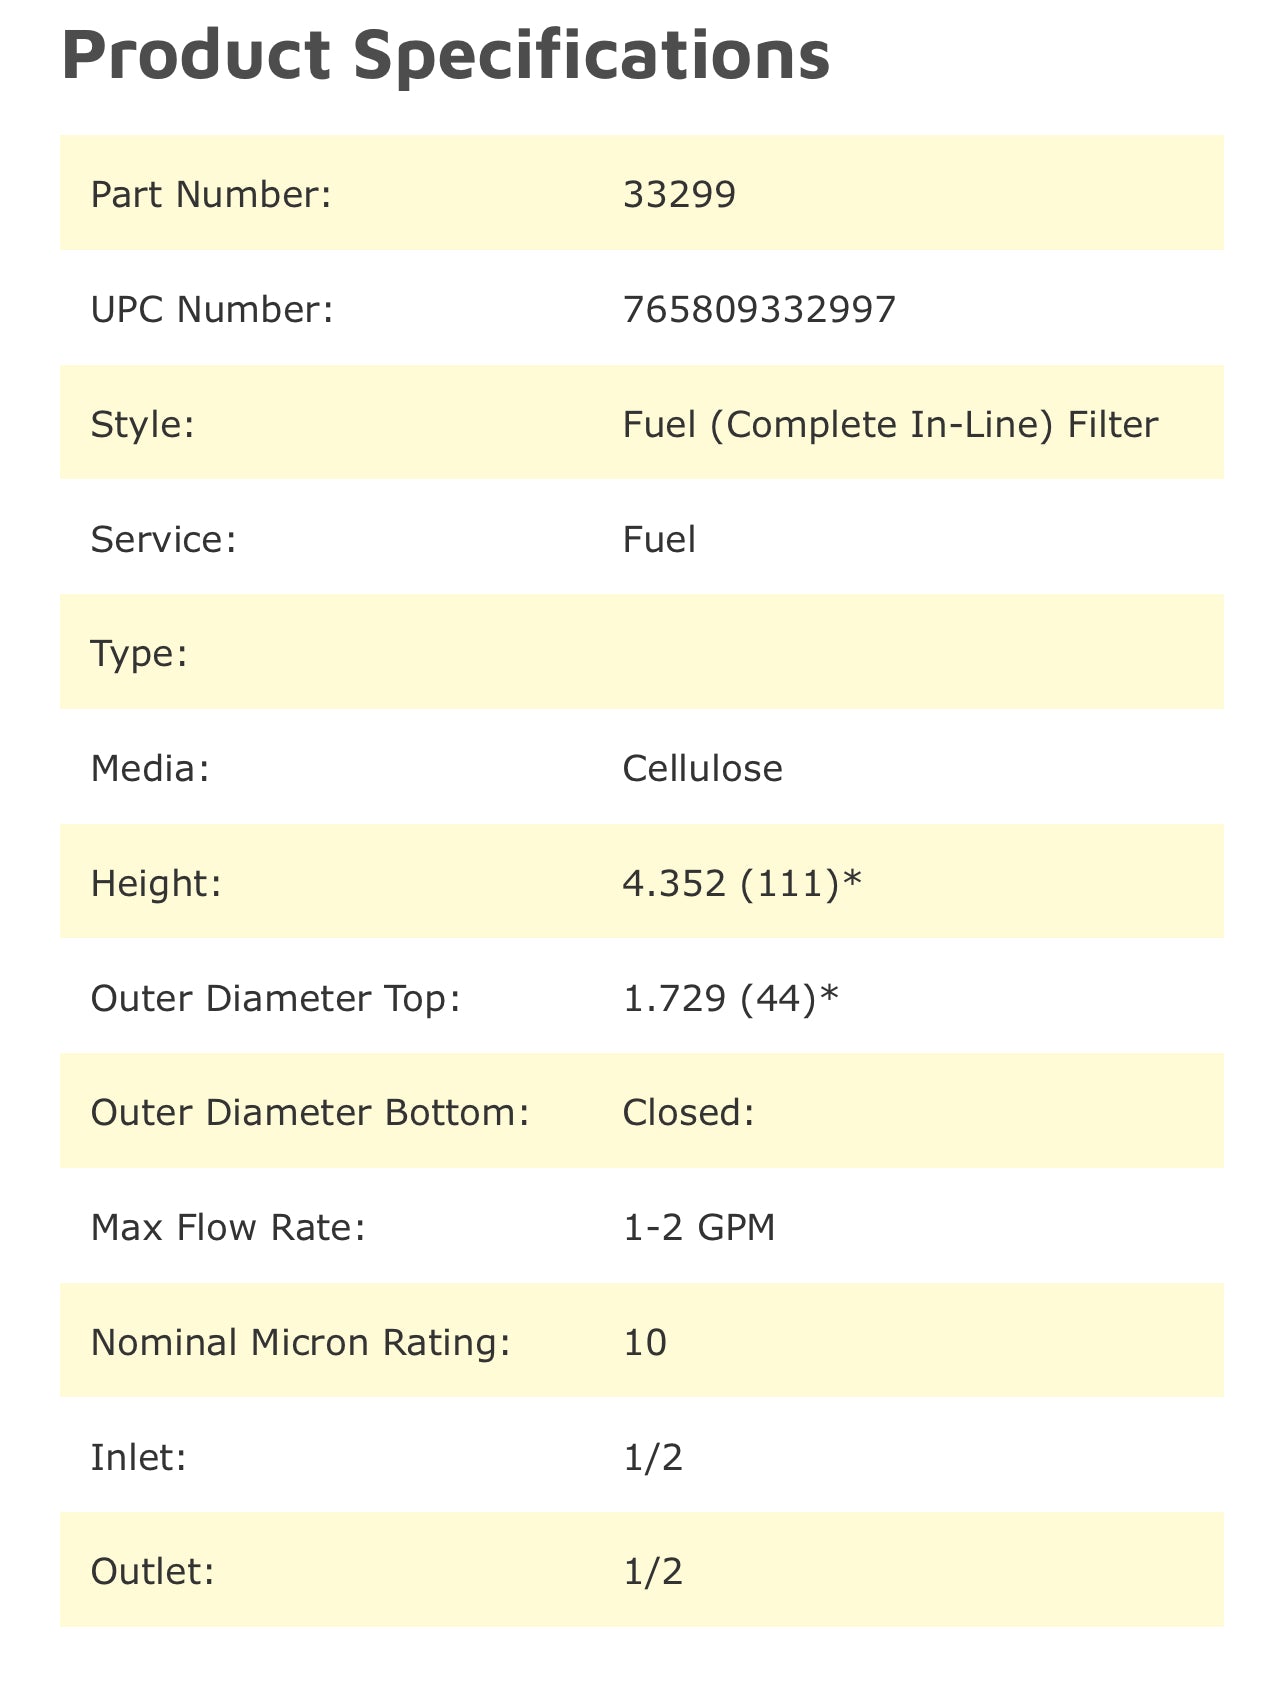Click the 1-2 GPM flow rate value
1284x1689 pixels.
point(699,1227)
